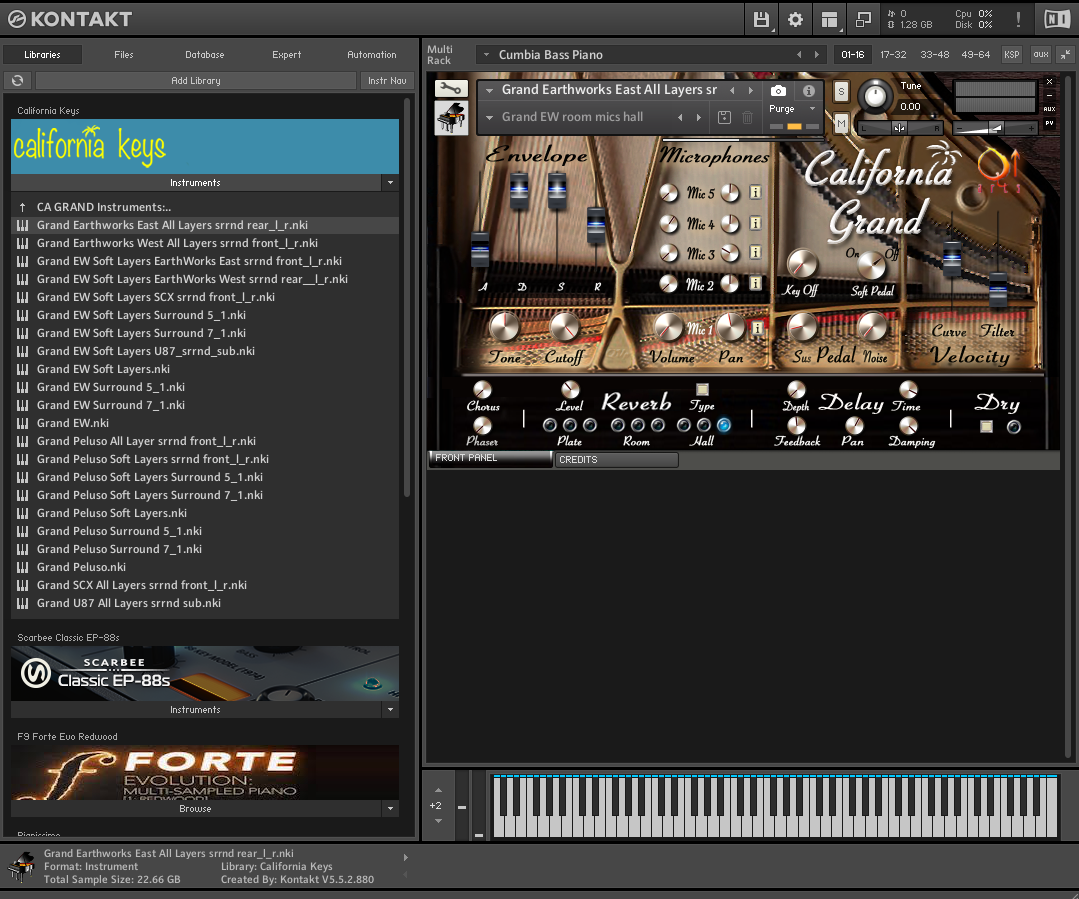Open the instrument name dropdown arrow

coord(489,90)
